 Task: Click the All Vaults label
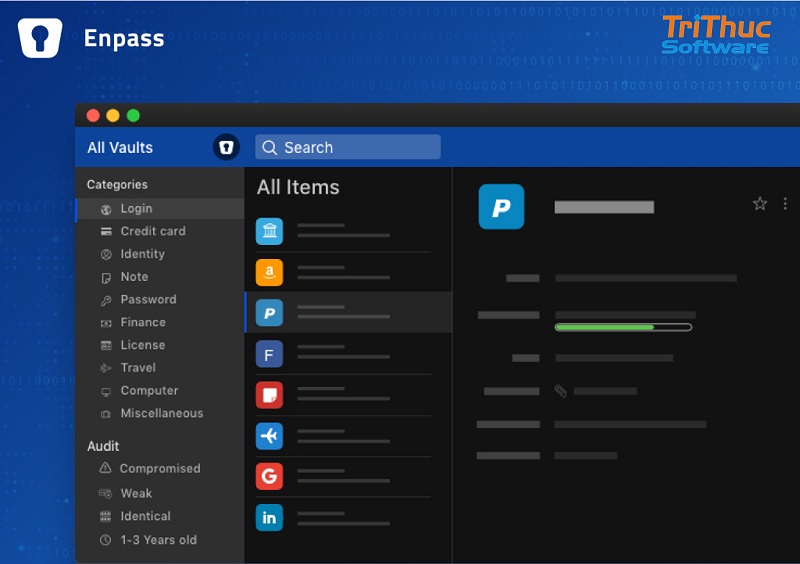(x=120, y=148)
